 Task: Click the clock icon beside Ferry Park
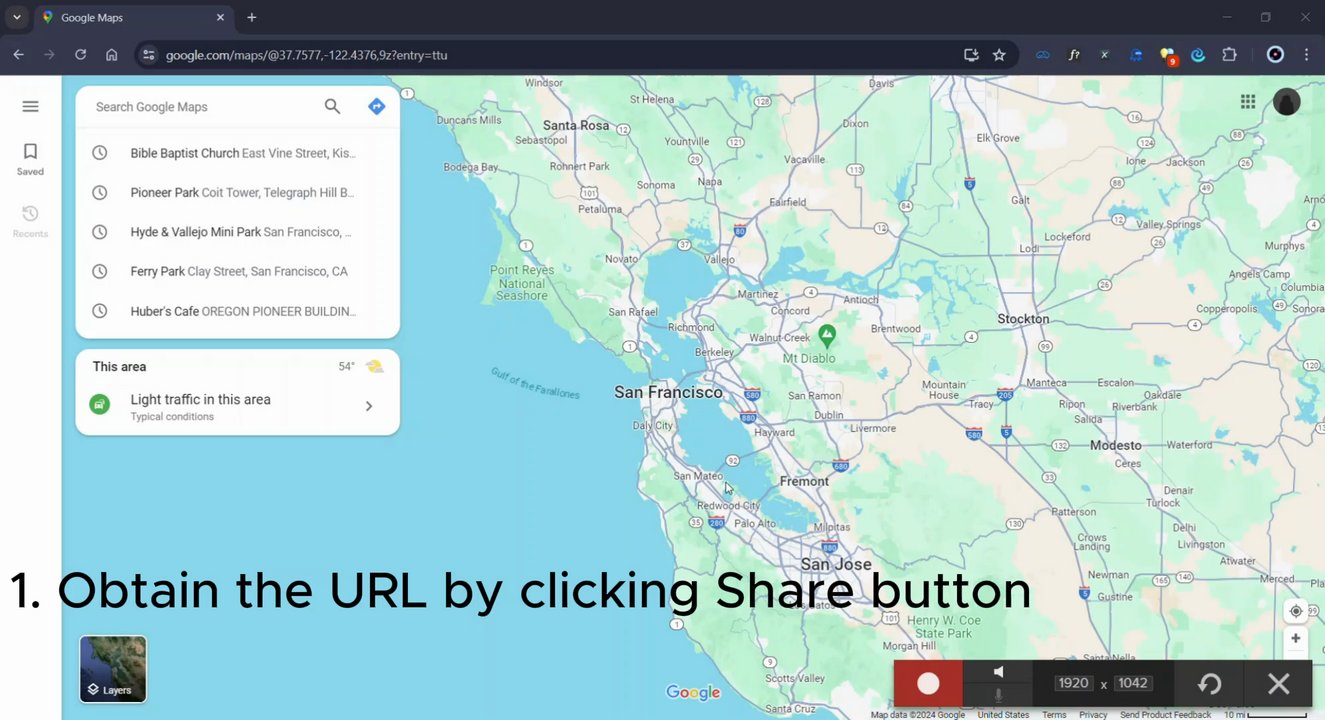100,272
